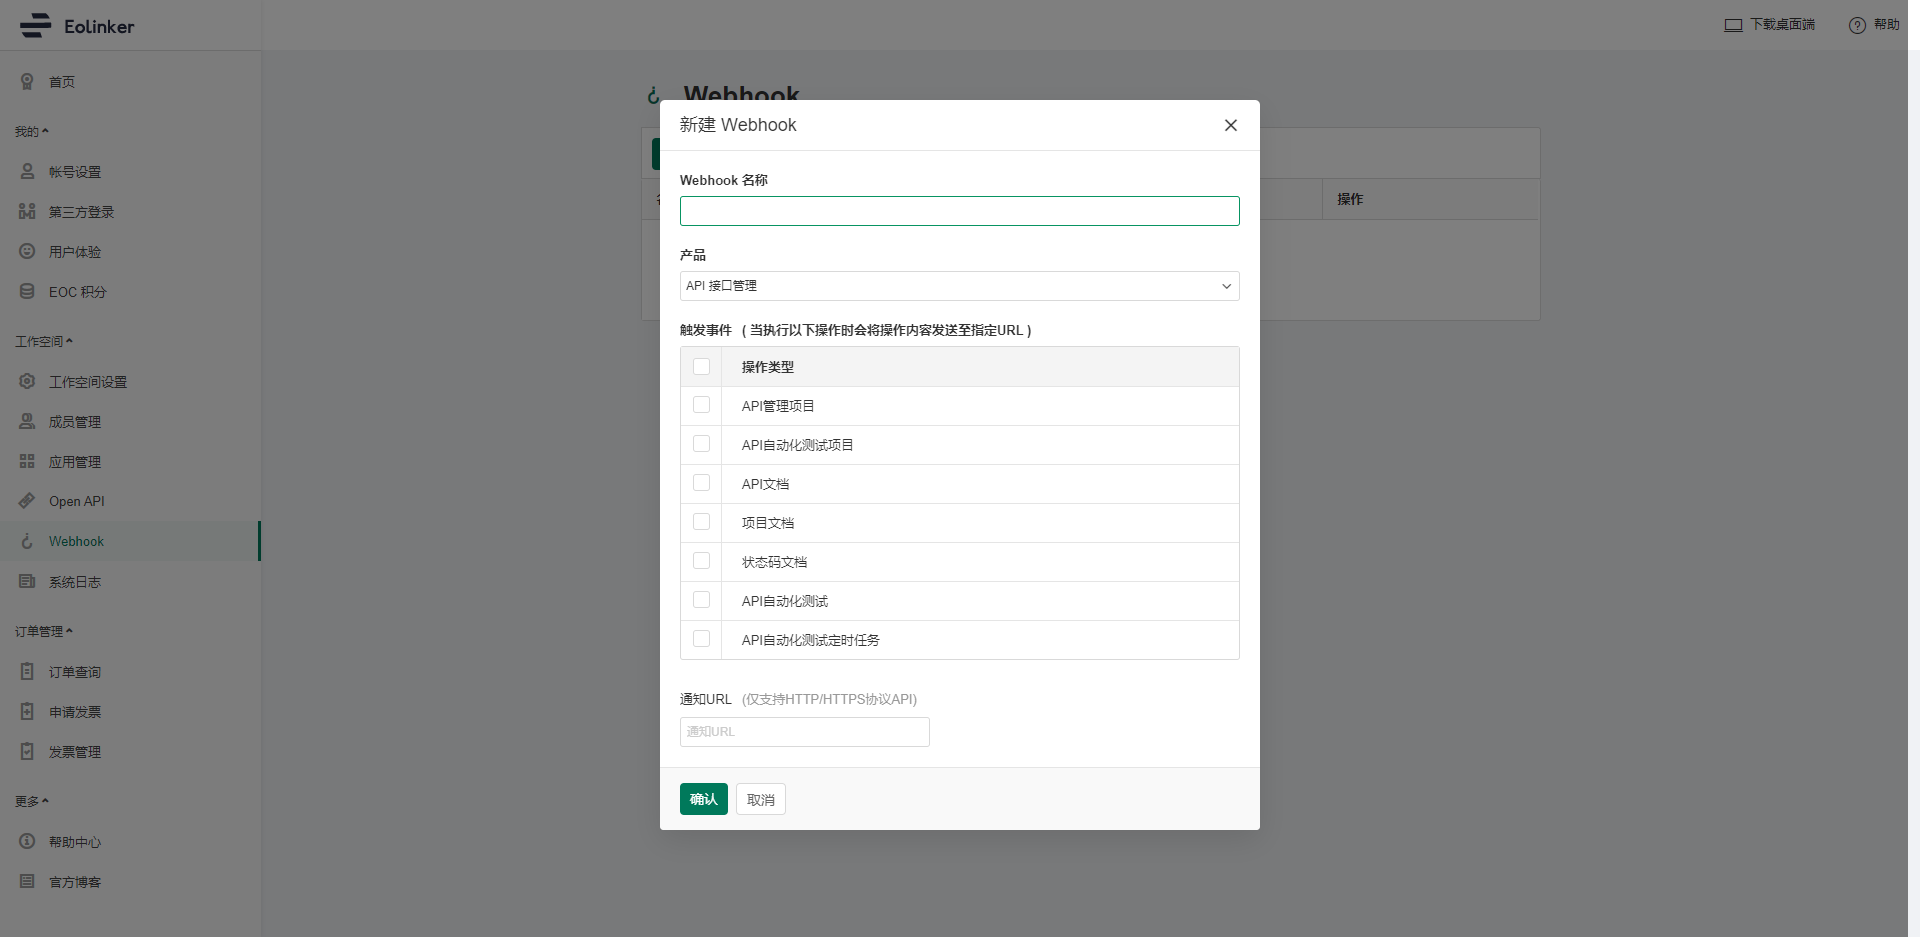Click the EOC 积分 coins icon

tap(27, 291)
